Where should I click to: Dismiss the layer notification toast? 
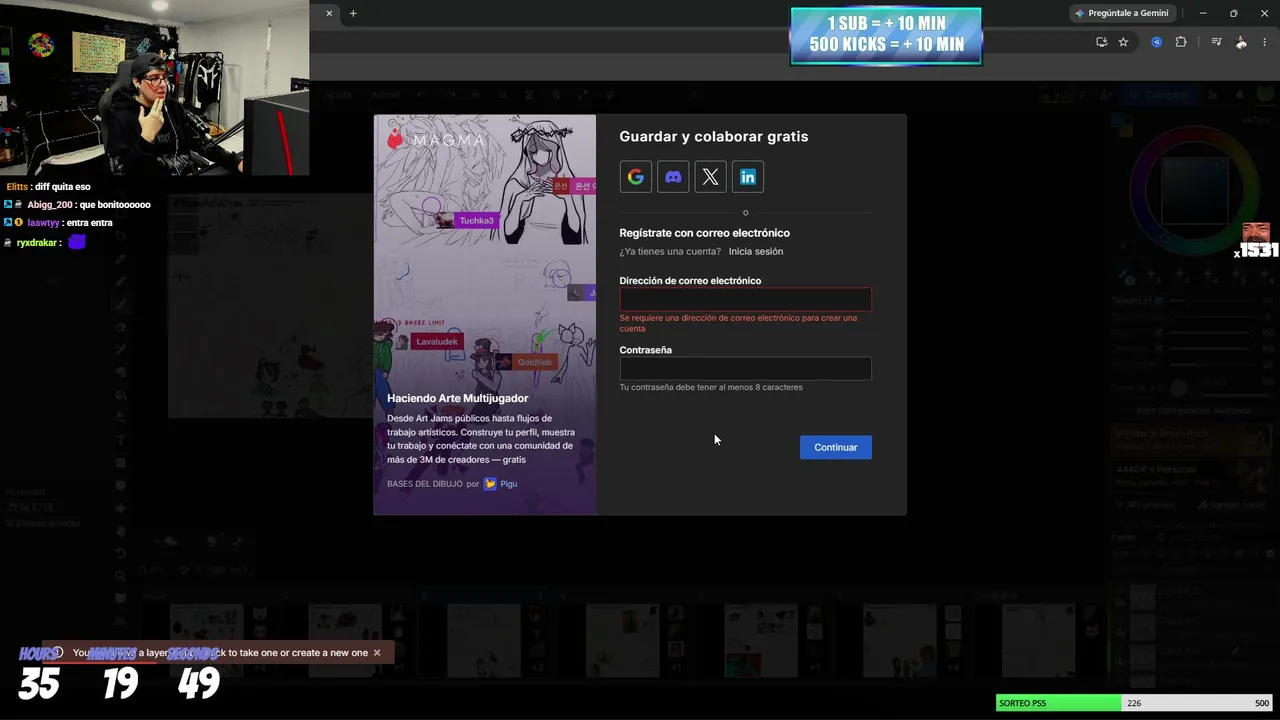pyautogui.click(x=377, y=653)
